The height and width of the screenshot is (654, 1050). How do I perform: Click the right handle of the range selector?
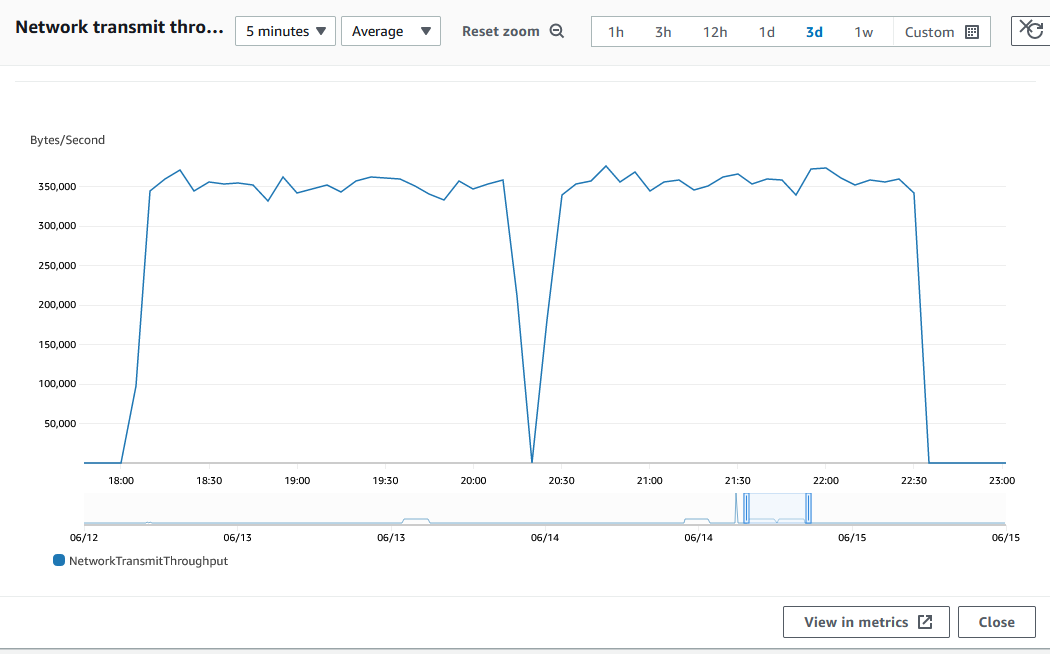pyautogui.click(x=808, y=509)
